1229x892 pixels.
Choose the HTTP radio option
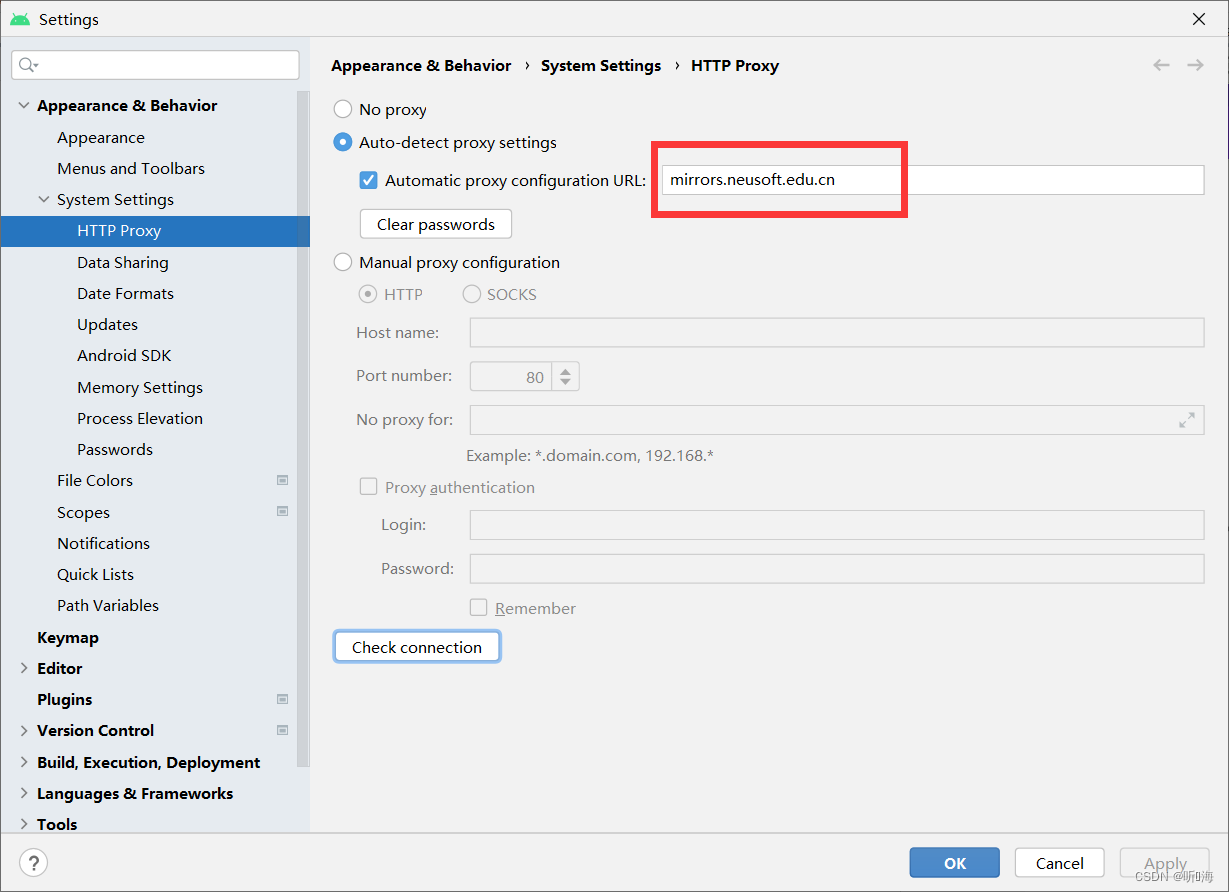pos(368,294)
